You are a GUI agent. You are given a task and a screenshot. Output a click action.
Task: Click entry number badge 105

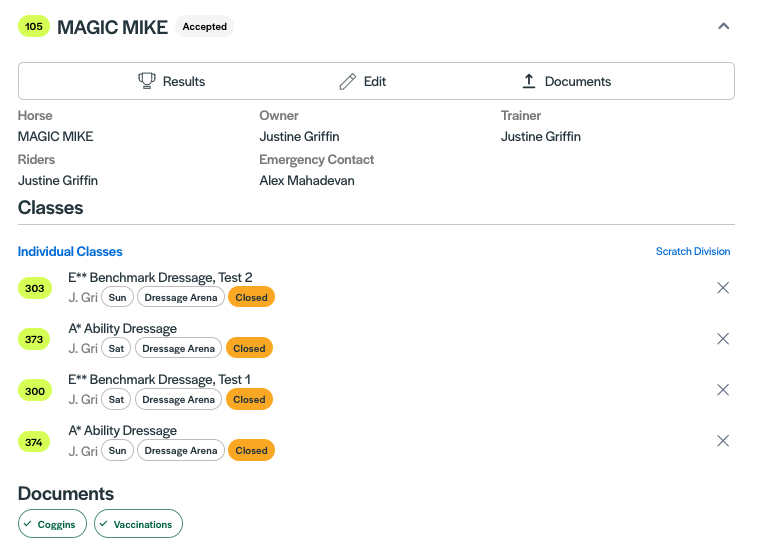coord(34,27)
